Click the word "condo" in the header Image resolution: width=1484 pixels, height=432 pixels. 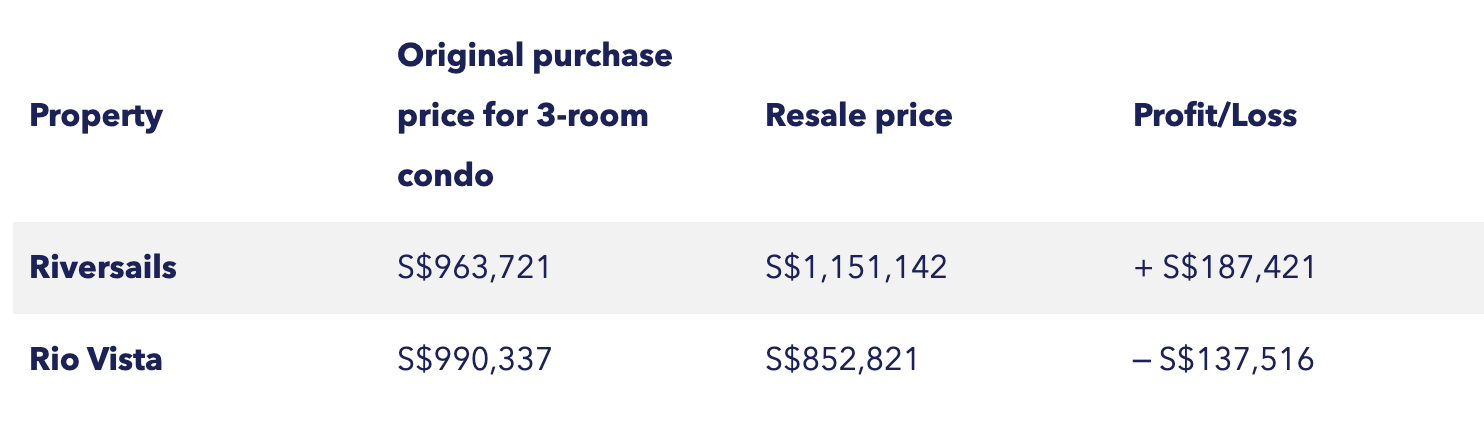pos(445,176)
